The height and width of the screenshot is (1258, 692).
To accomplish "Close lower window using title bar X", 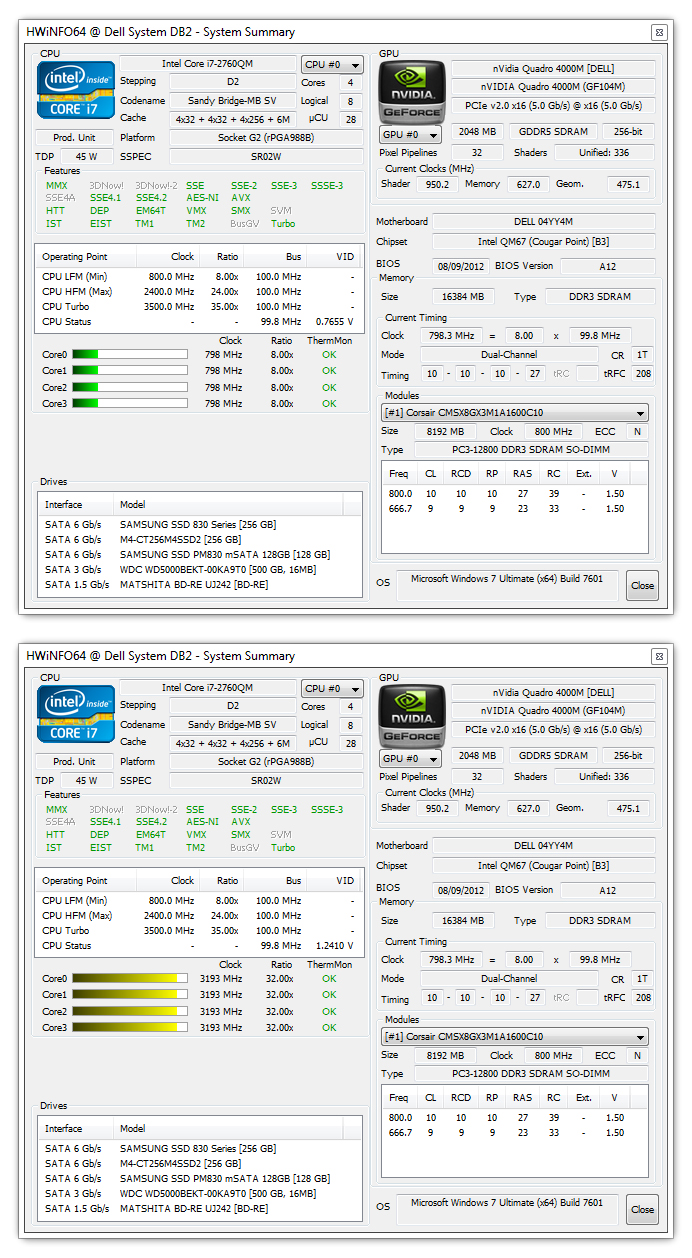I will 658,656.
